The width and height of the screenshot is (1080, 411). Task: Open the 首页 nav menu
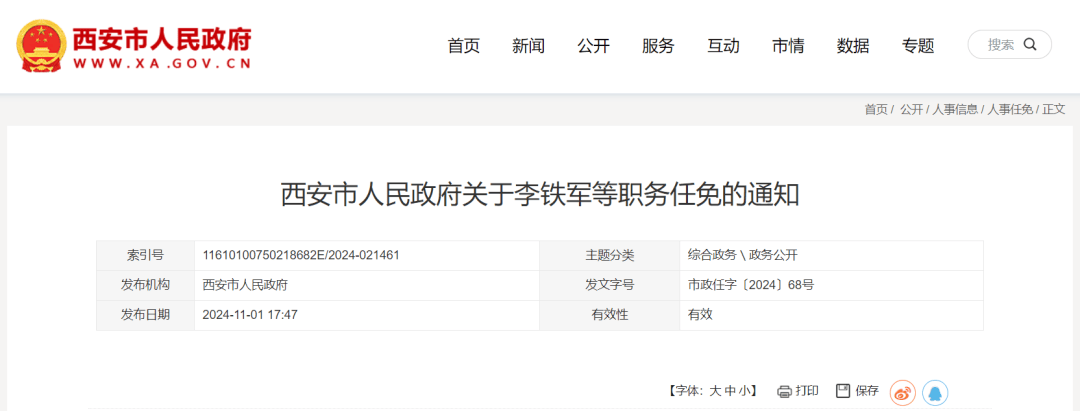click(464, 46)
